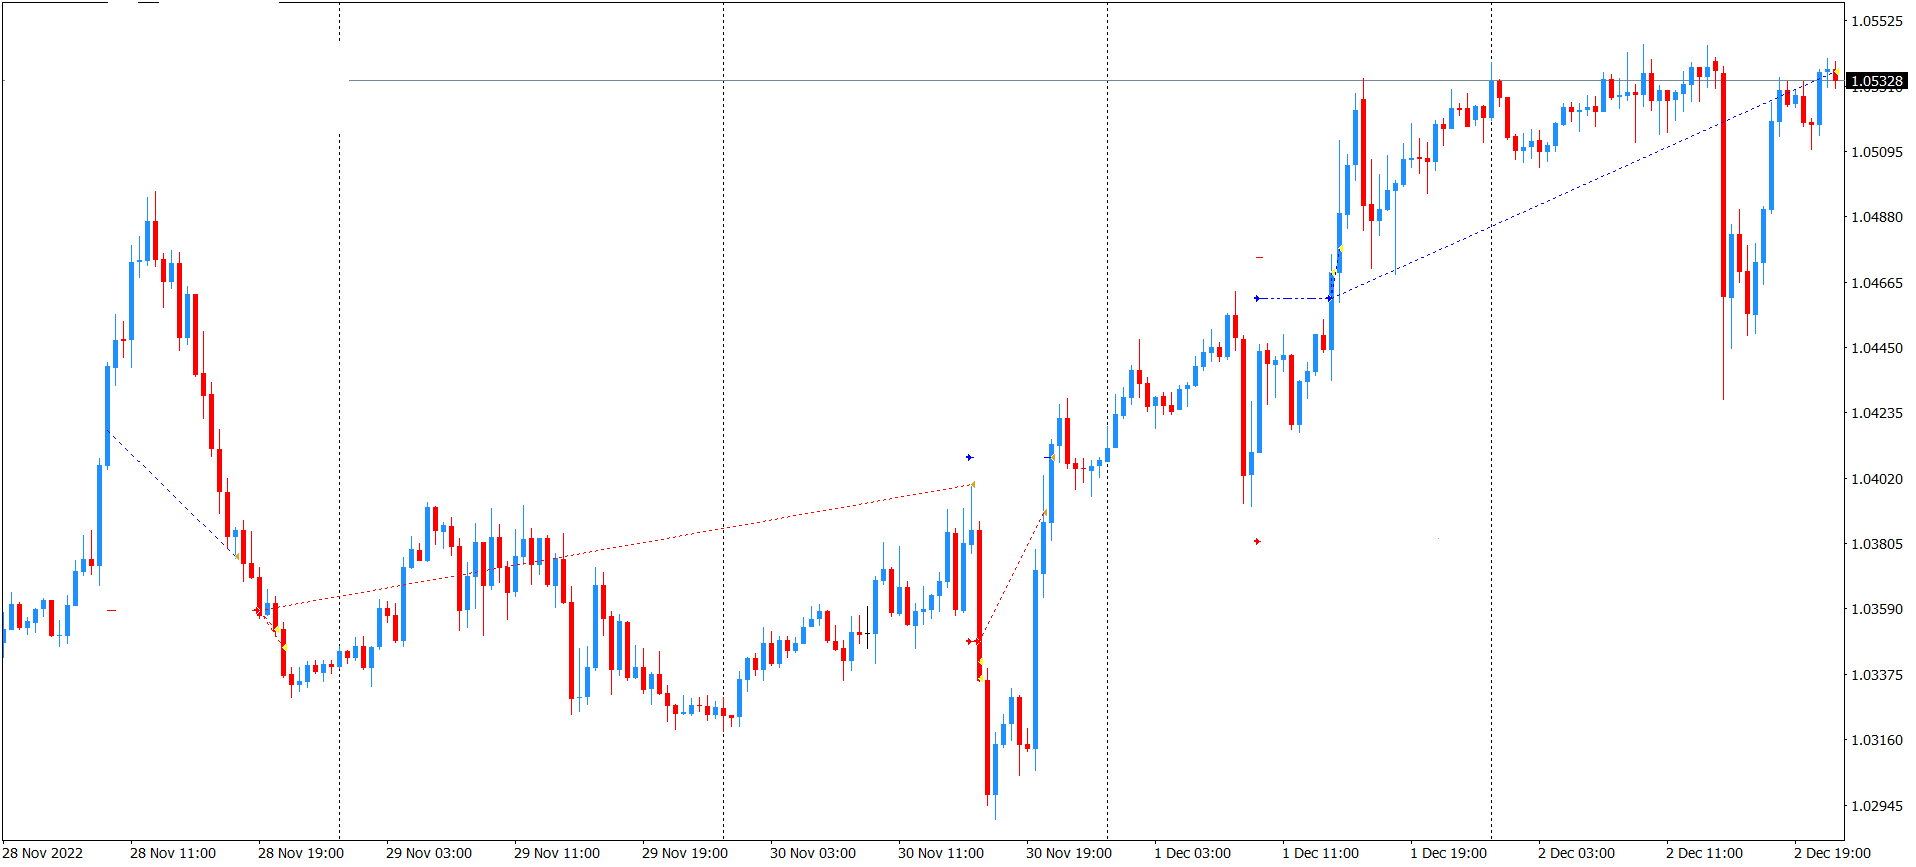Click price scale value 1.03805
1916x867 pixels.
coord(1877,544)
